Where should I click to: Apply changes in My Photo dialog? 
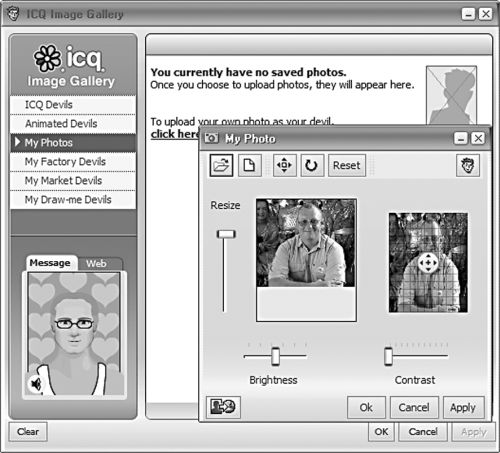point(463,407)
